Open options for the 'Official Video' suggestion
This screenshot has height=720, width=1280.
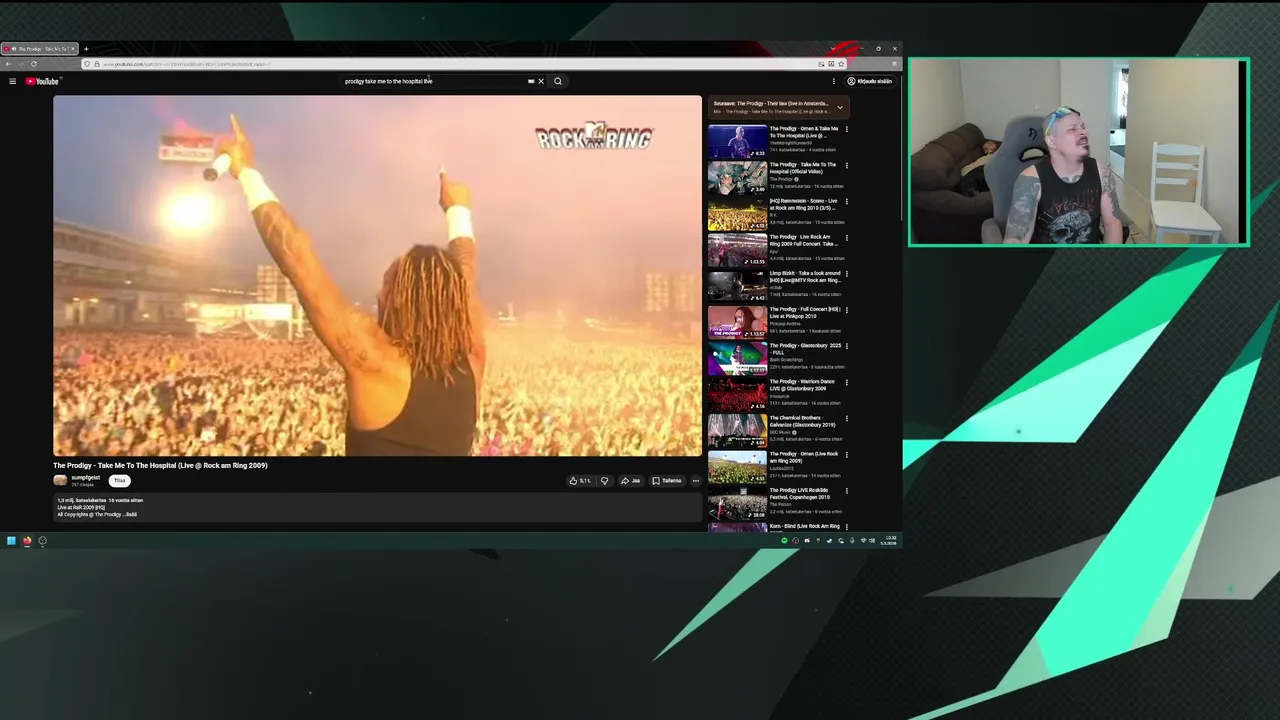coord(847,165)
